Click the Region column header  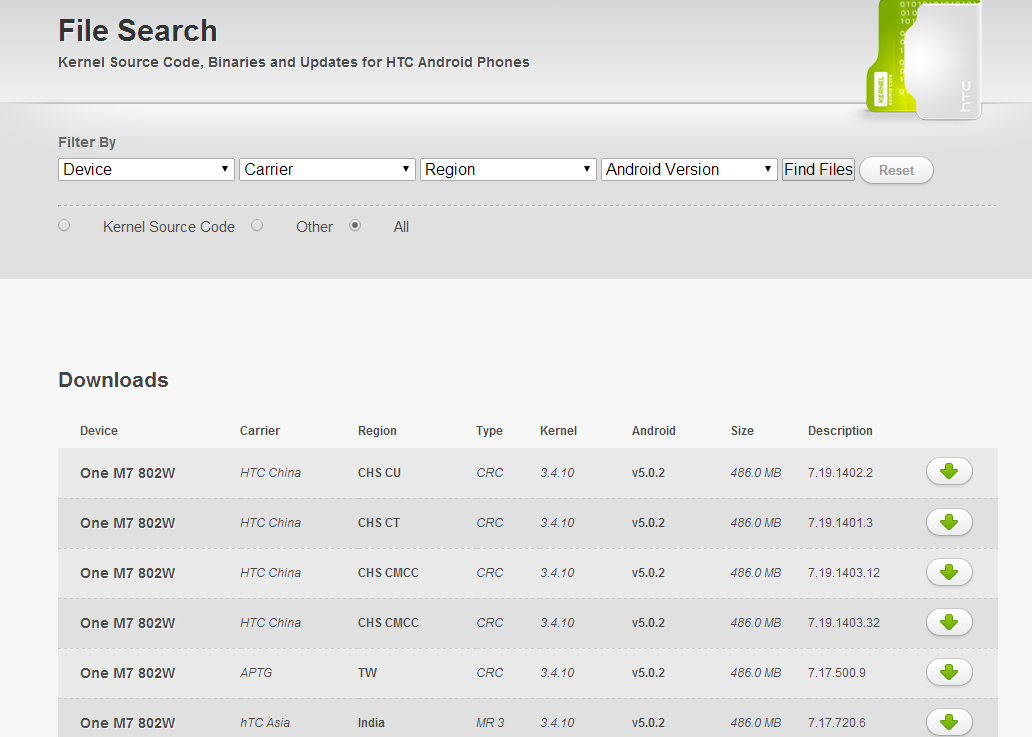click(377, 430)
